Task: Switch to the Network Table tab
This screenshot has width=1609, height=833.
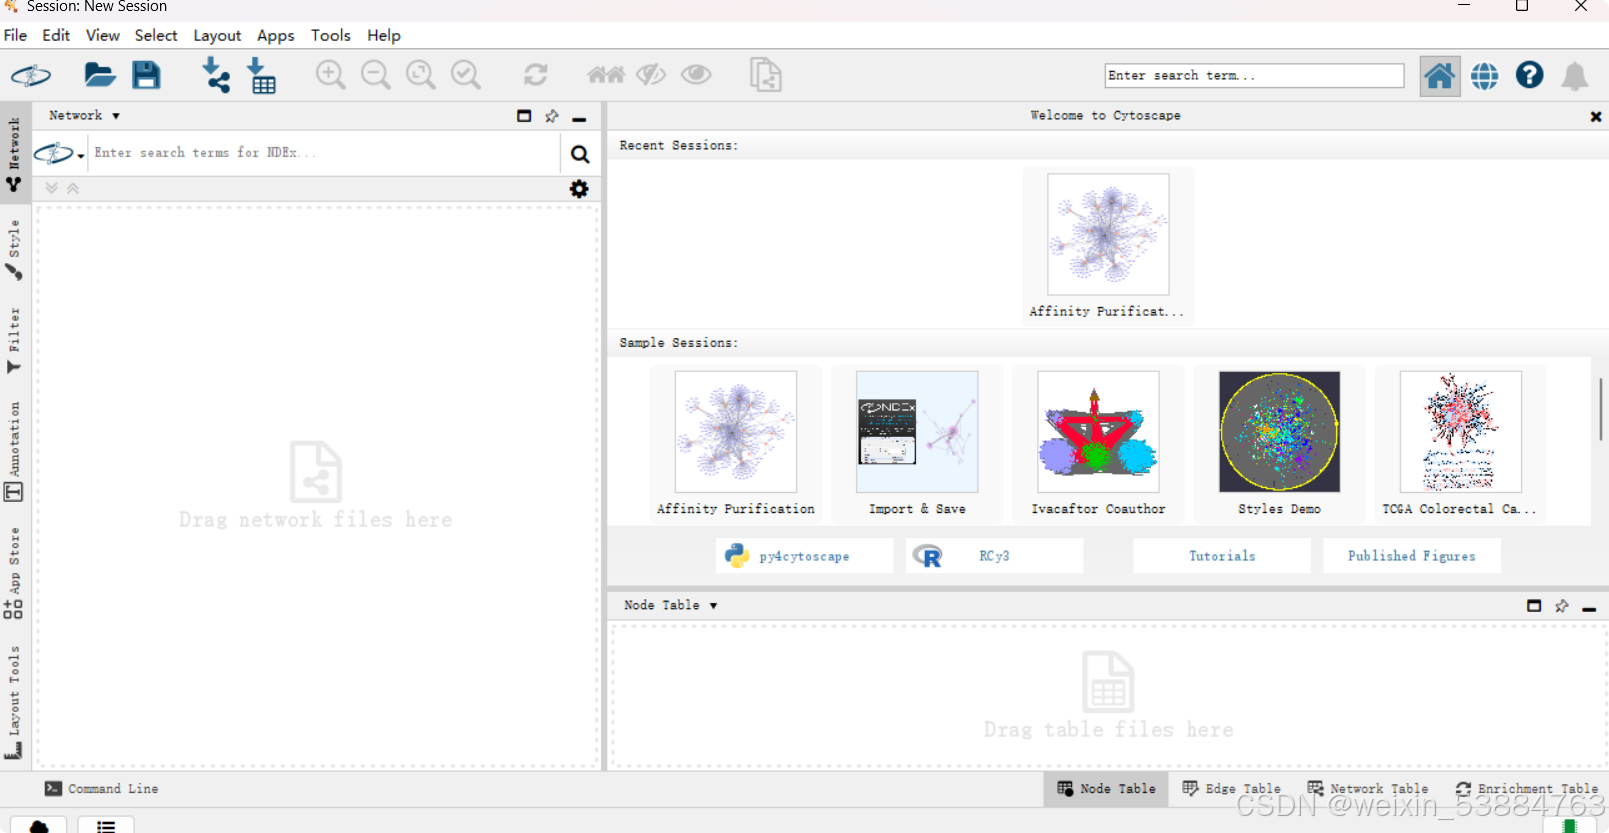Action: click(1368, 789)
